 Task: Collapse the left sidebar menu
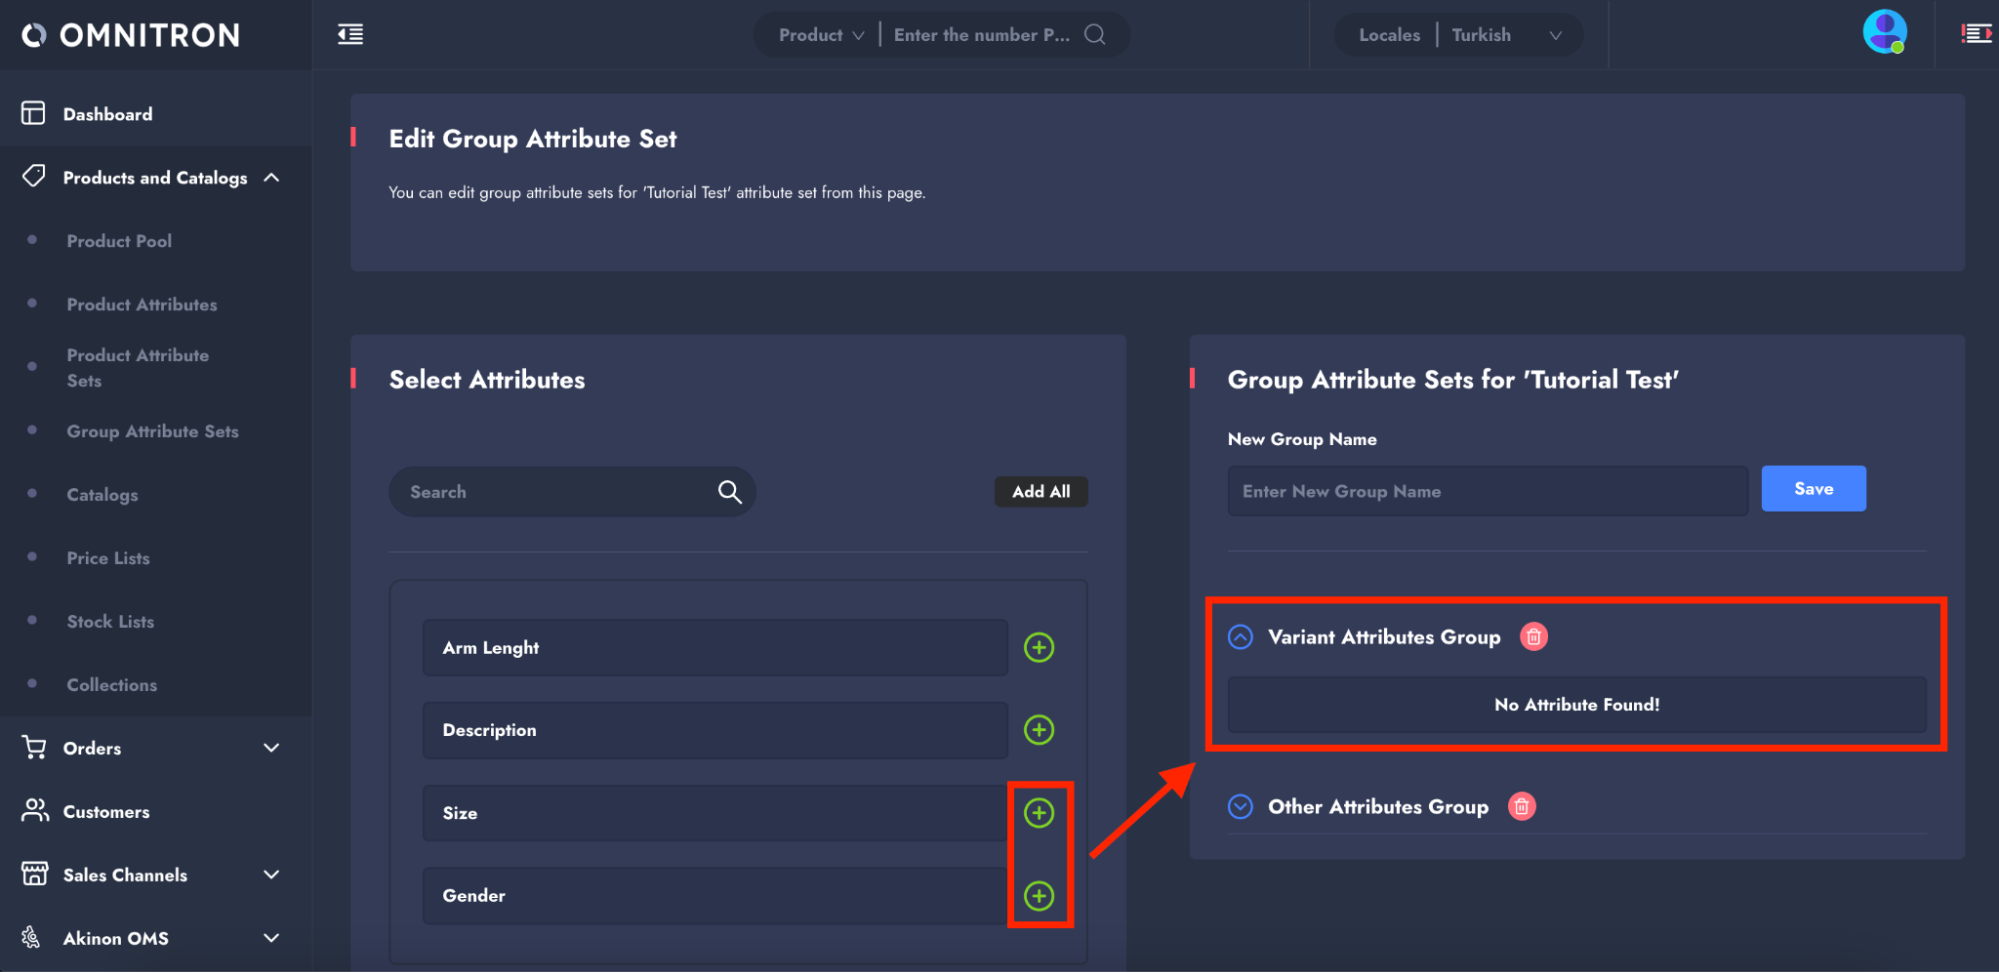coord(350,35)
